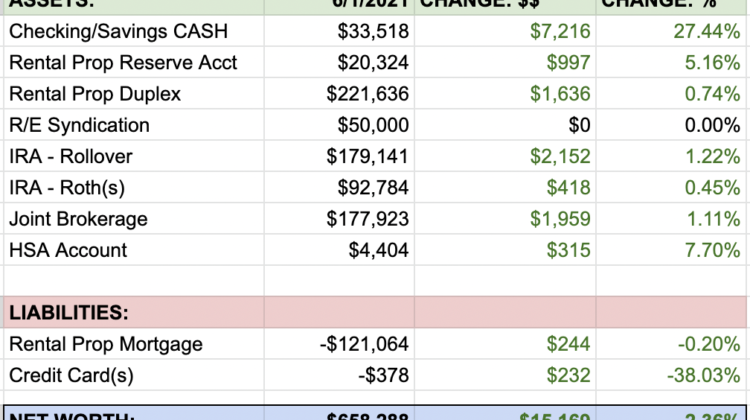The width and height of the screenshot is (750, 420).
Task: Click the R/E Syndication row label
Action: point(79,125)
